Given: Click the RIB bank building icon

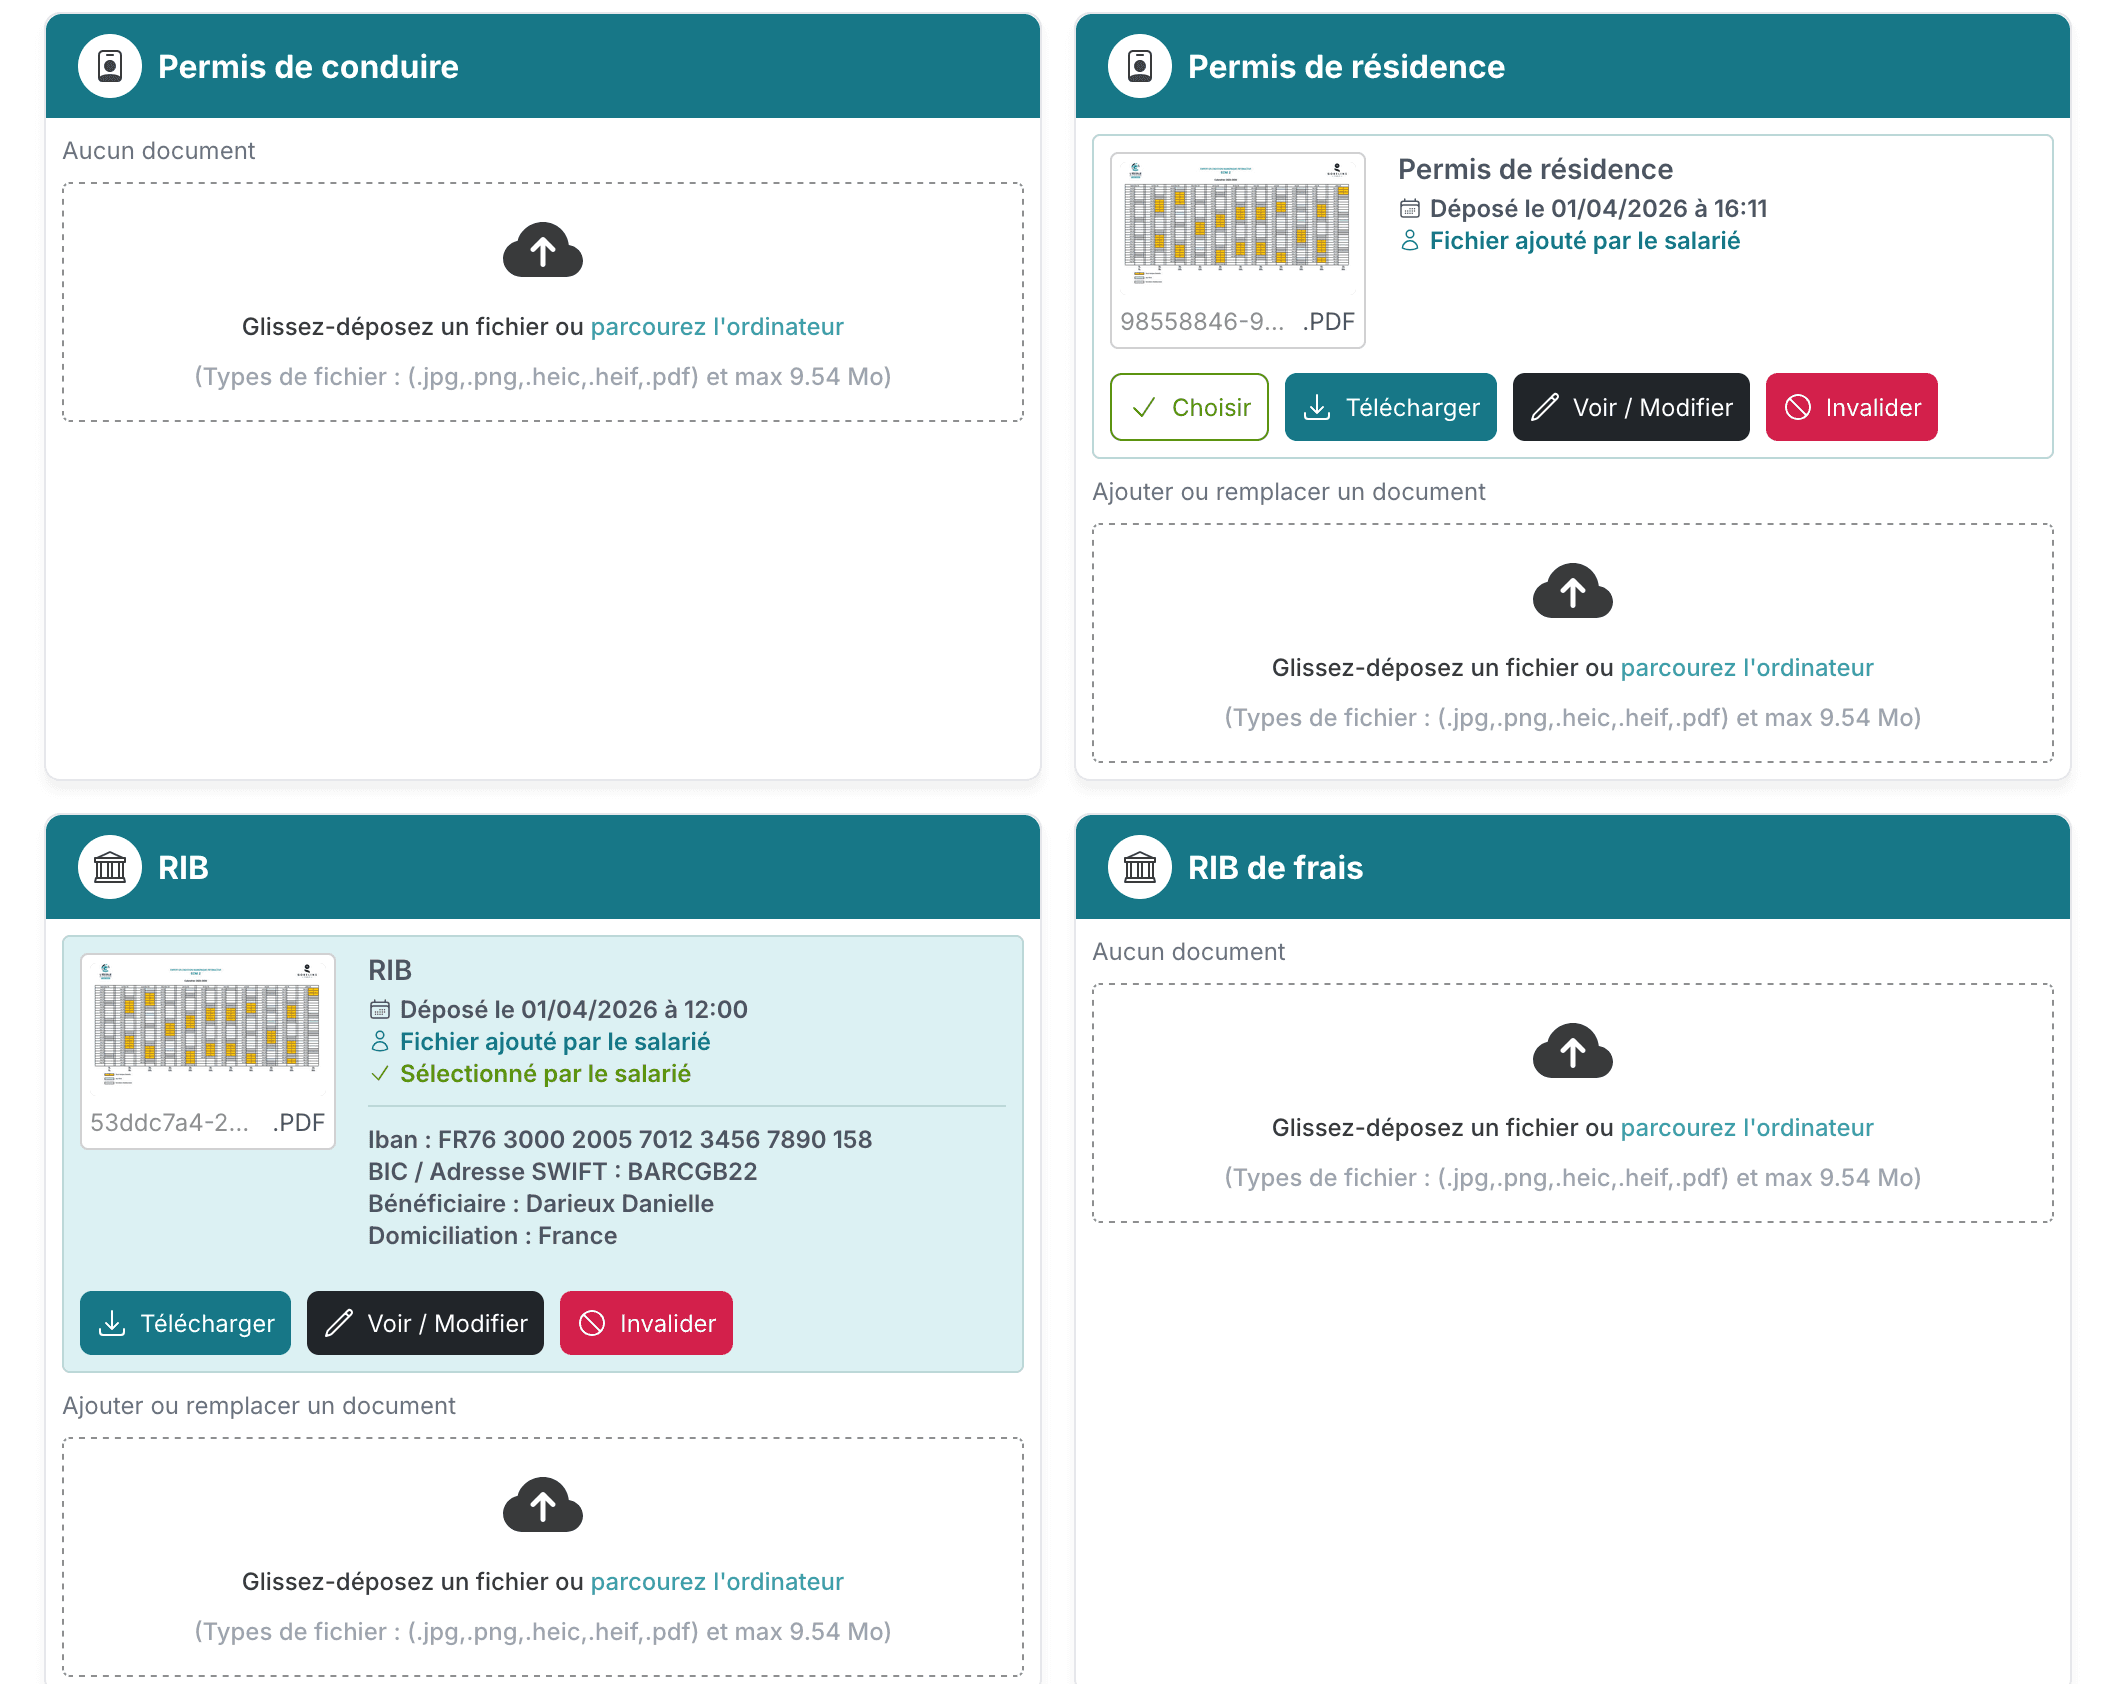Looking at the screenshot, I should coord(110,867).
